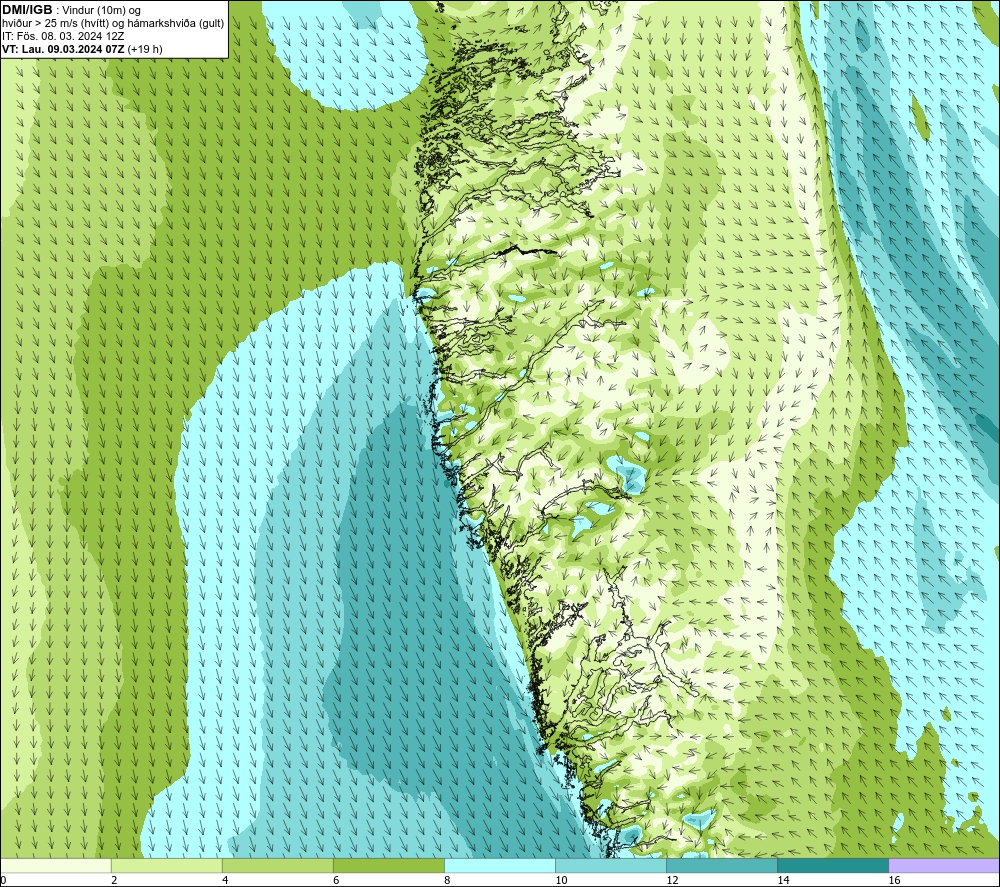
Task: Click the scale label '14'
Action: [x=783, y=880]
